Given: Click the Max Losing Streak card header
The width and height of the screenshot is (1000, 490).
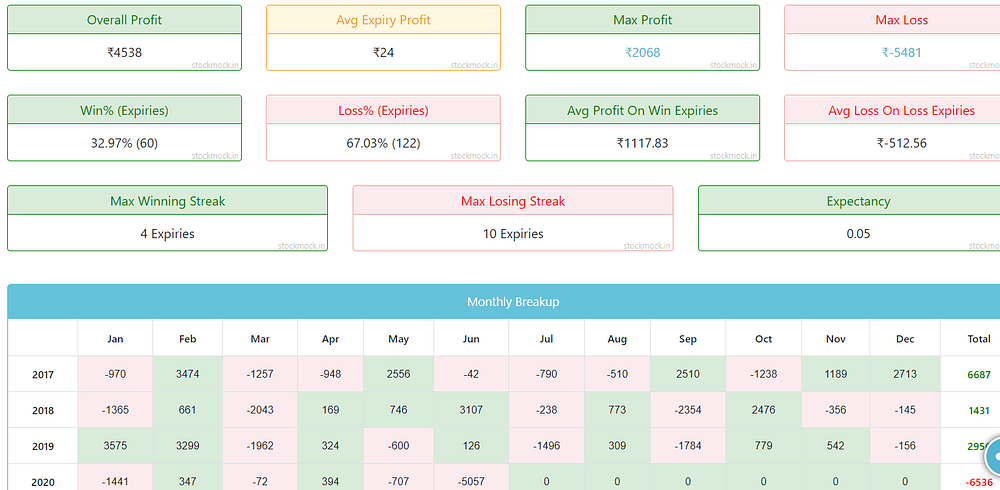Looking at the screenshot, I should (x=513, y=201).
